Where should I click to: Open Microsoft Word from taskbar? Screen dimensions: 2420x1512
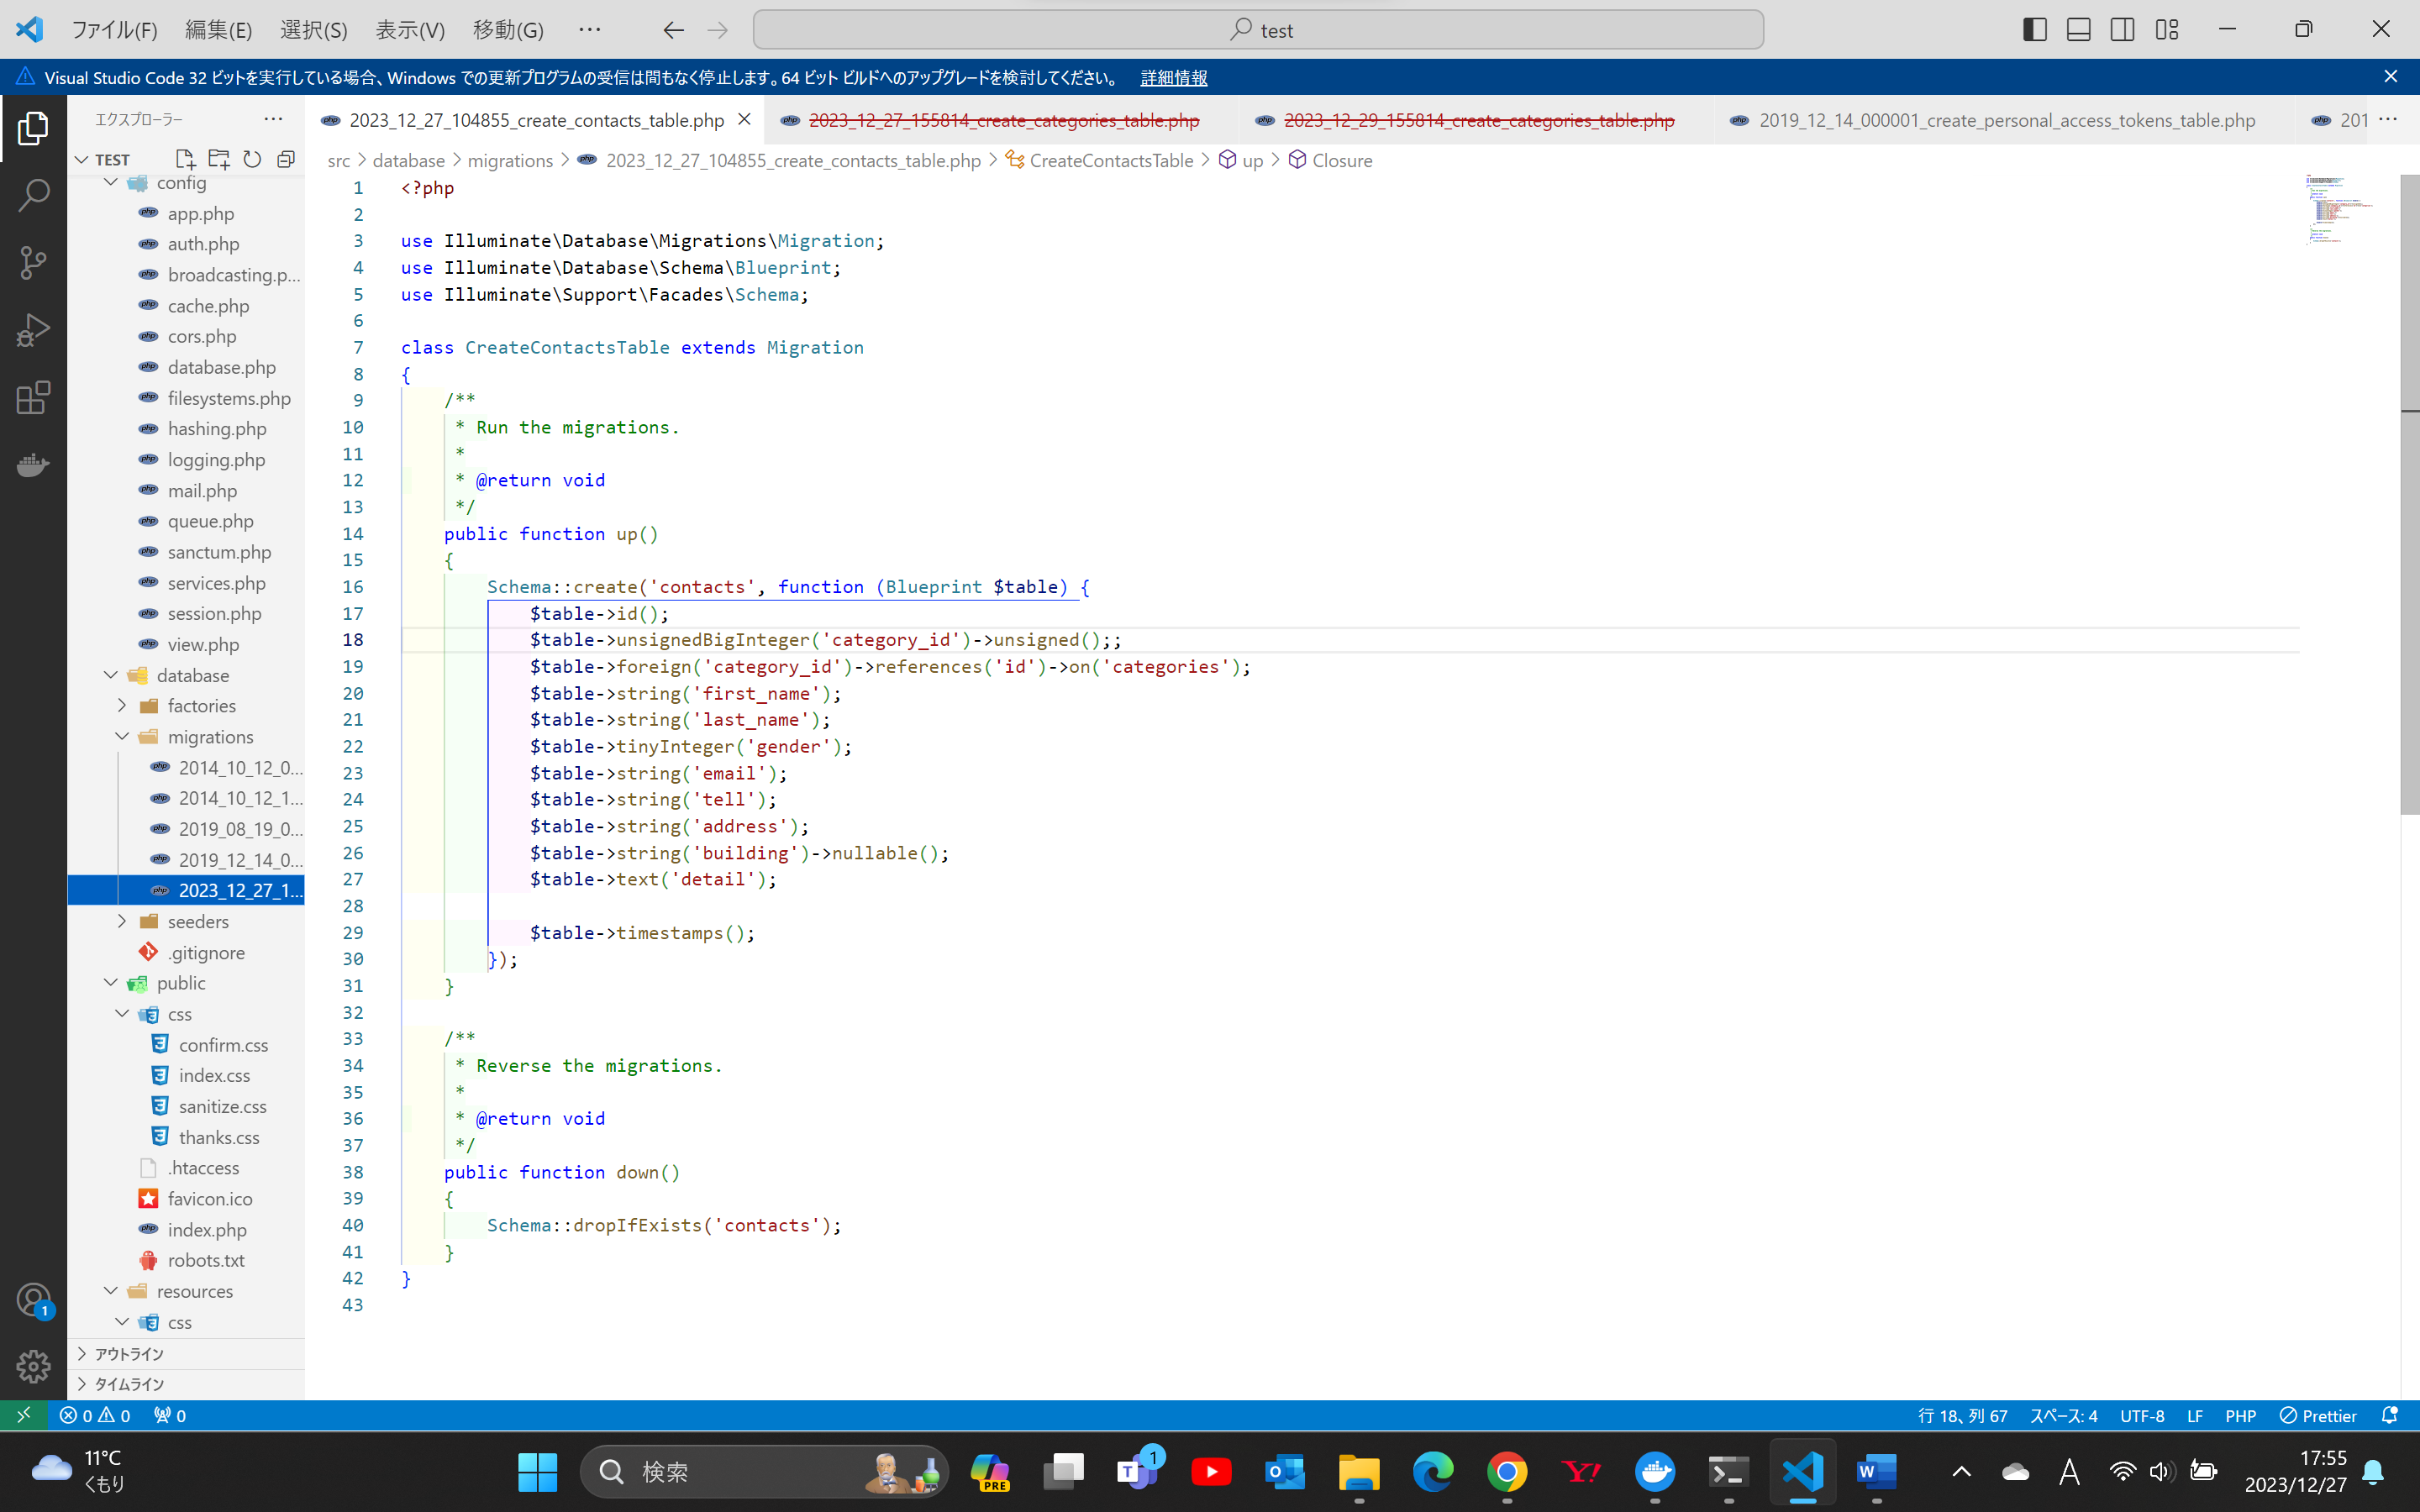(1876, 1471)
